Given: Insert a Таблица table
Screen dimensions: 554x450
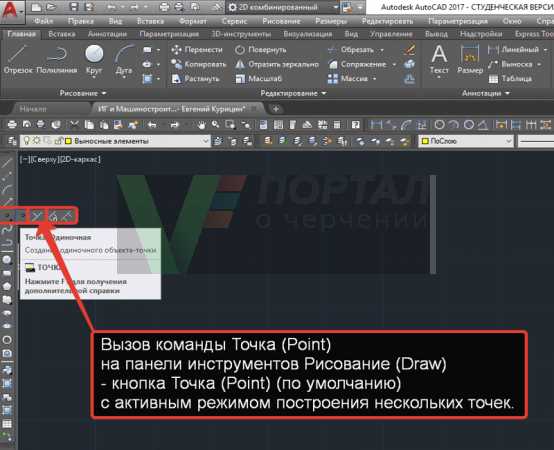Looking at the screenshot, I should pyautogui.click(x=510, y=79).
